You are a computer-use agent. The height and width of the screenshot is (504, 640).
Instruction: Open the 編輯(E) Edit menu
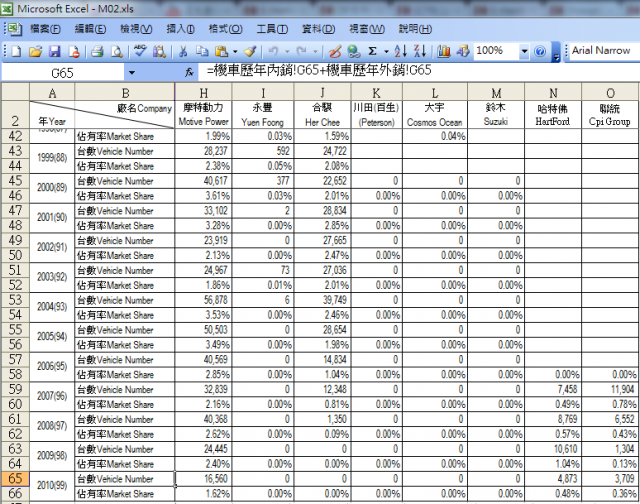coord(90,29)
